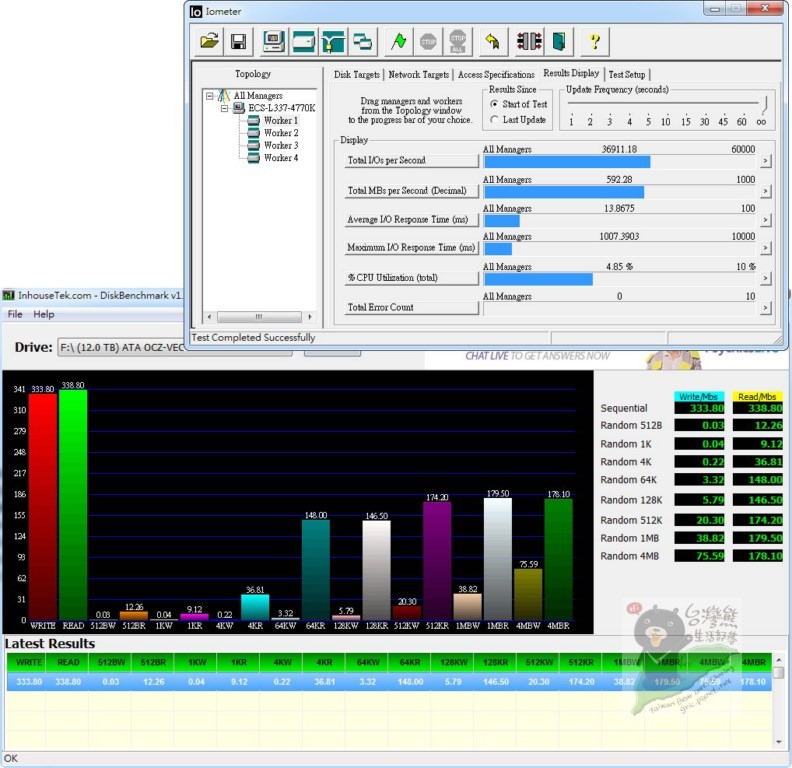Image resolution: width=792 pixels, height=768 pixels.
Task: Click the Save configuration floppy disk icon
Action: pyautogui.click(x=238, y=41)
